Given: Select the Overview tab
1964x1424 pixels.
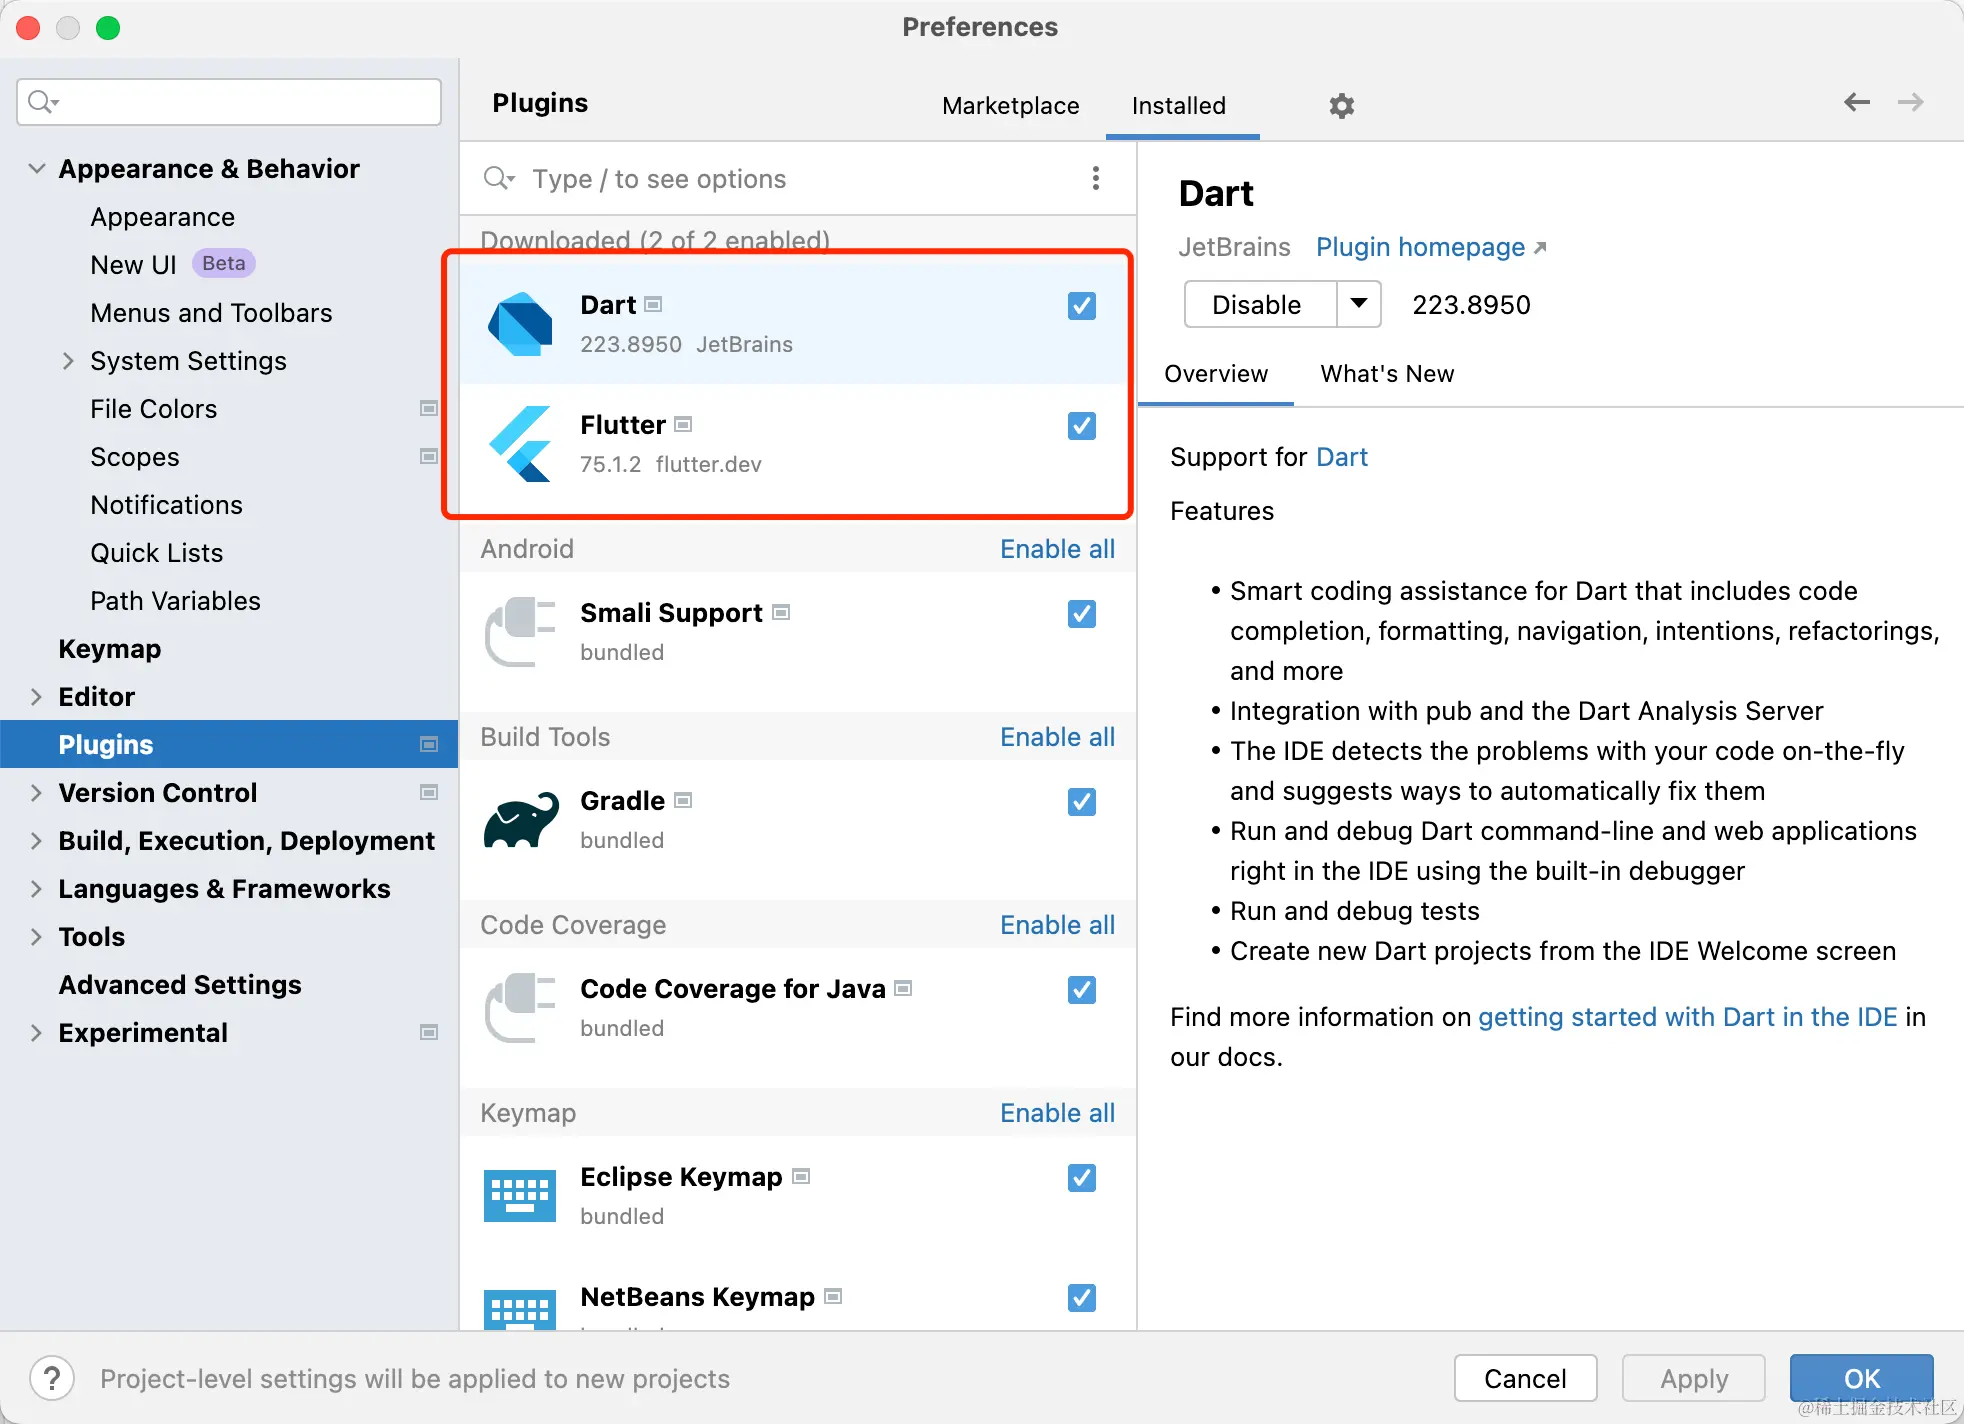Looking at the screenshot, I should pos(1216,373).
